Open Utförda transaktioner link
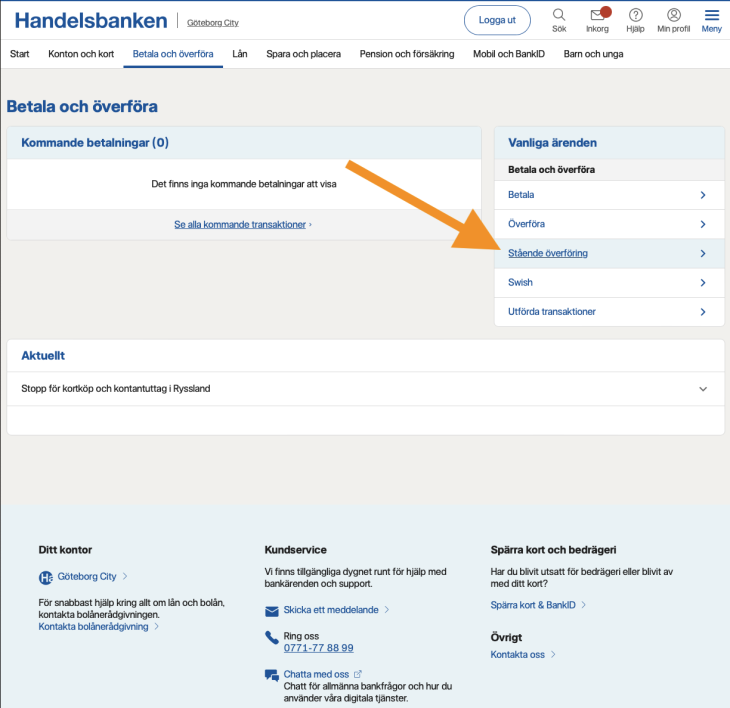The width and height of the screenshot is (730, 708). coord(552,312)
